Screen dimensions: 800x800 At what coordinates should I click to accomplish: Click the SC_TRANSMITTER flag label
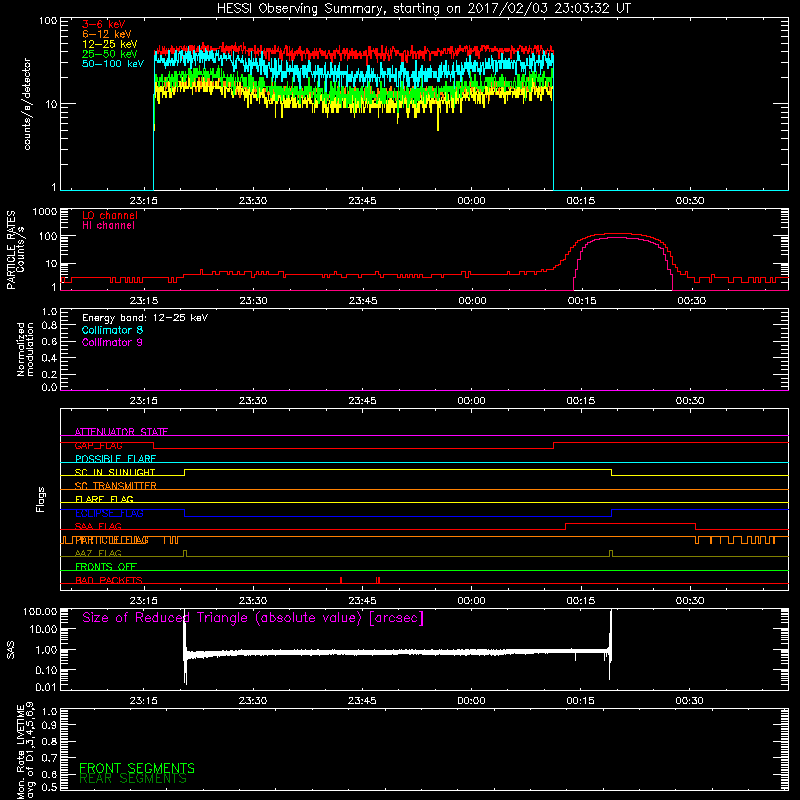pyautogui.click(x=116, y=486)
